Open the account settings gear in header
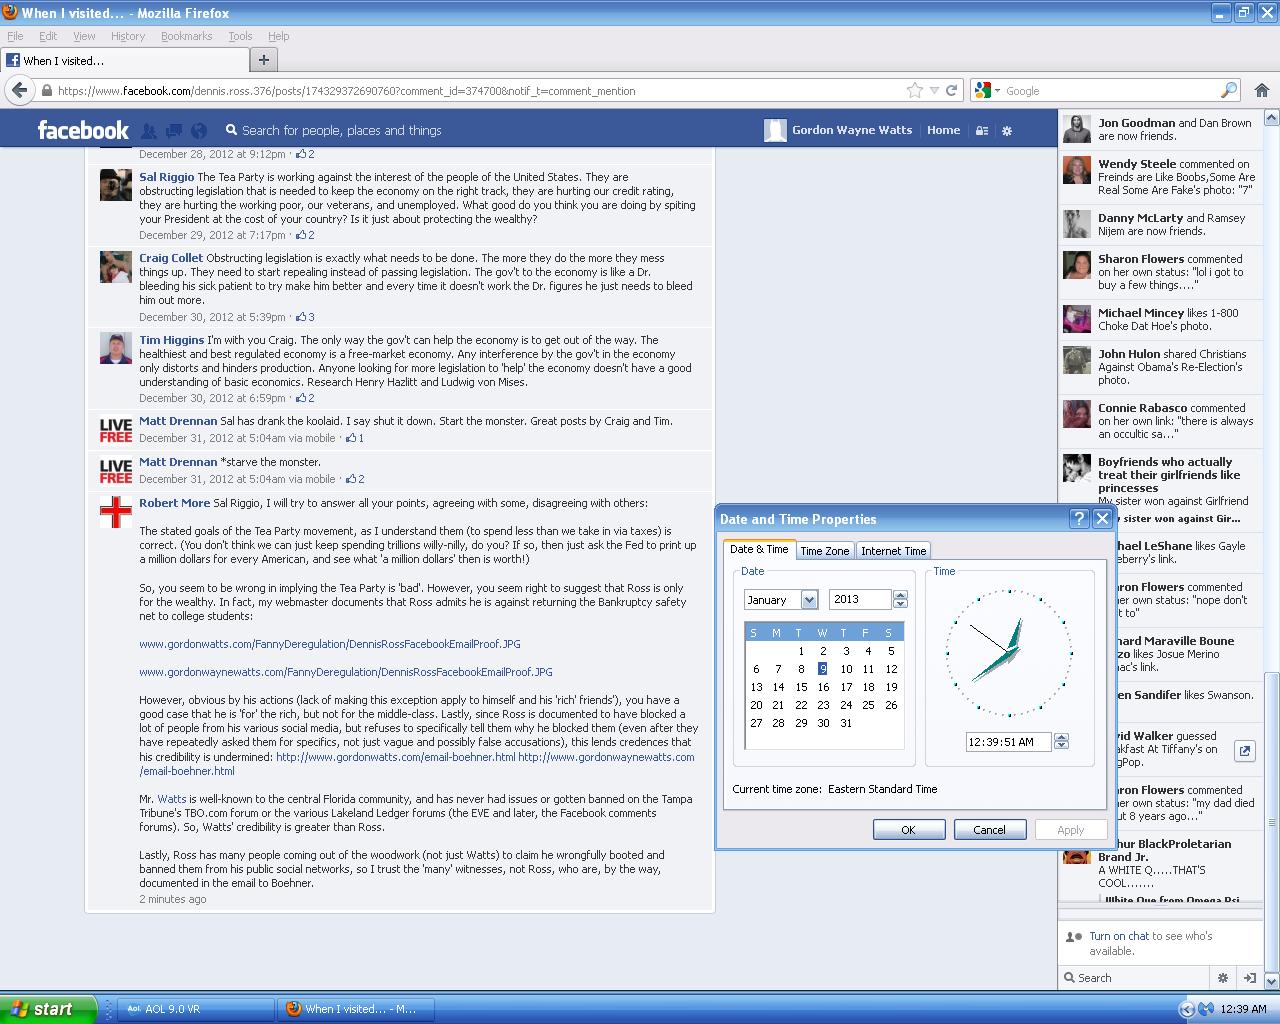This screenshot has width=1280, height=1024. [x=1007, y=130]
